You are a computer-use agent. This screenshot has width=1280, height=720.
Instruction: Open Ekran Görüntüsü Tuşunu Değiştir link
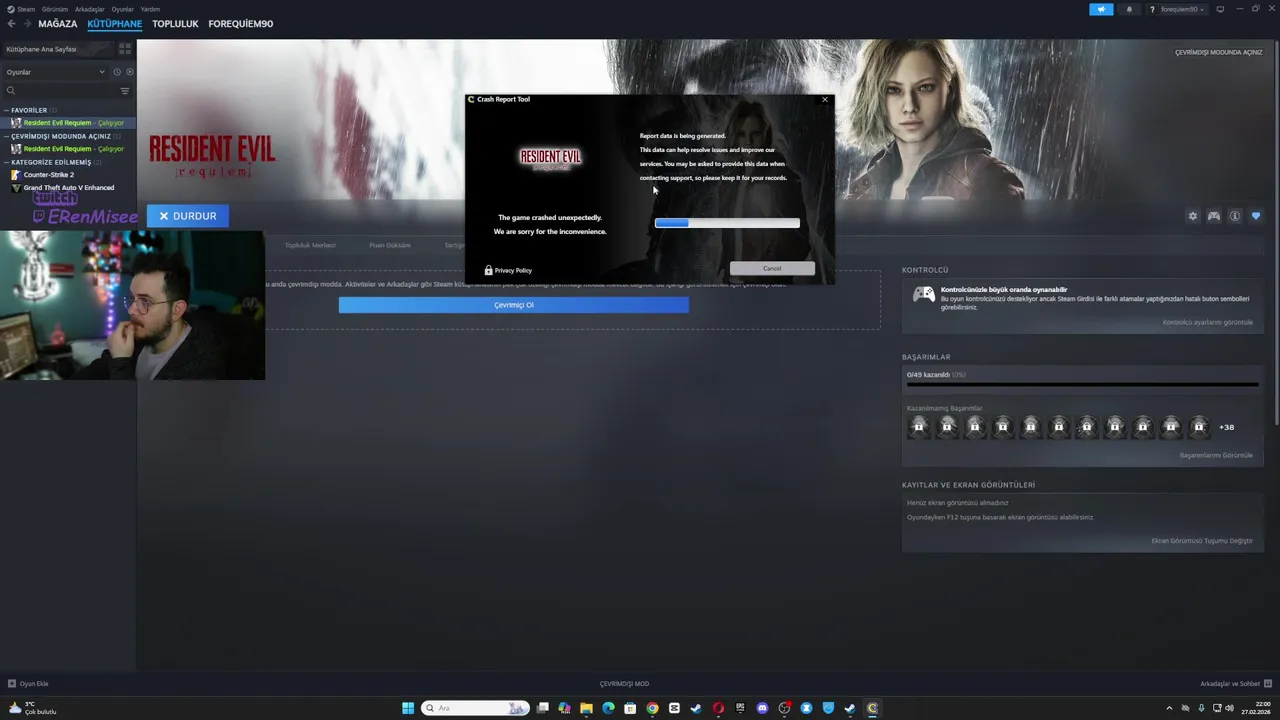coord(1202,541)
